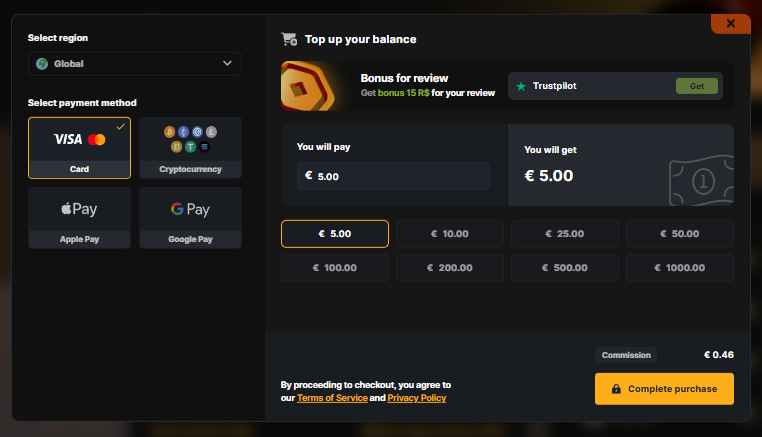
Task: Pick the € 10.00 preset amount
Action: click(x=449, y=234)
